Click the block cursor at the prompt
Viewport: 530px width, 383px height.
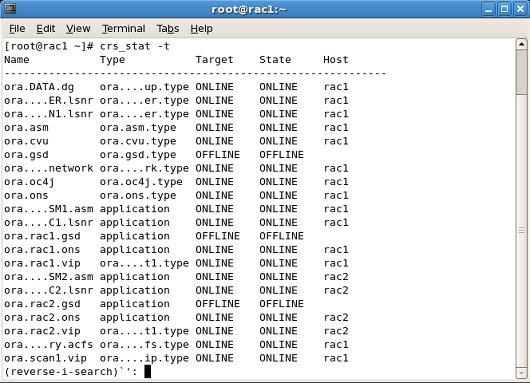click(147, 372)
